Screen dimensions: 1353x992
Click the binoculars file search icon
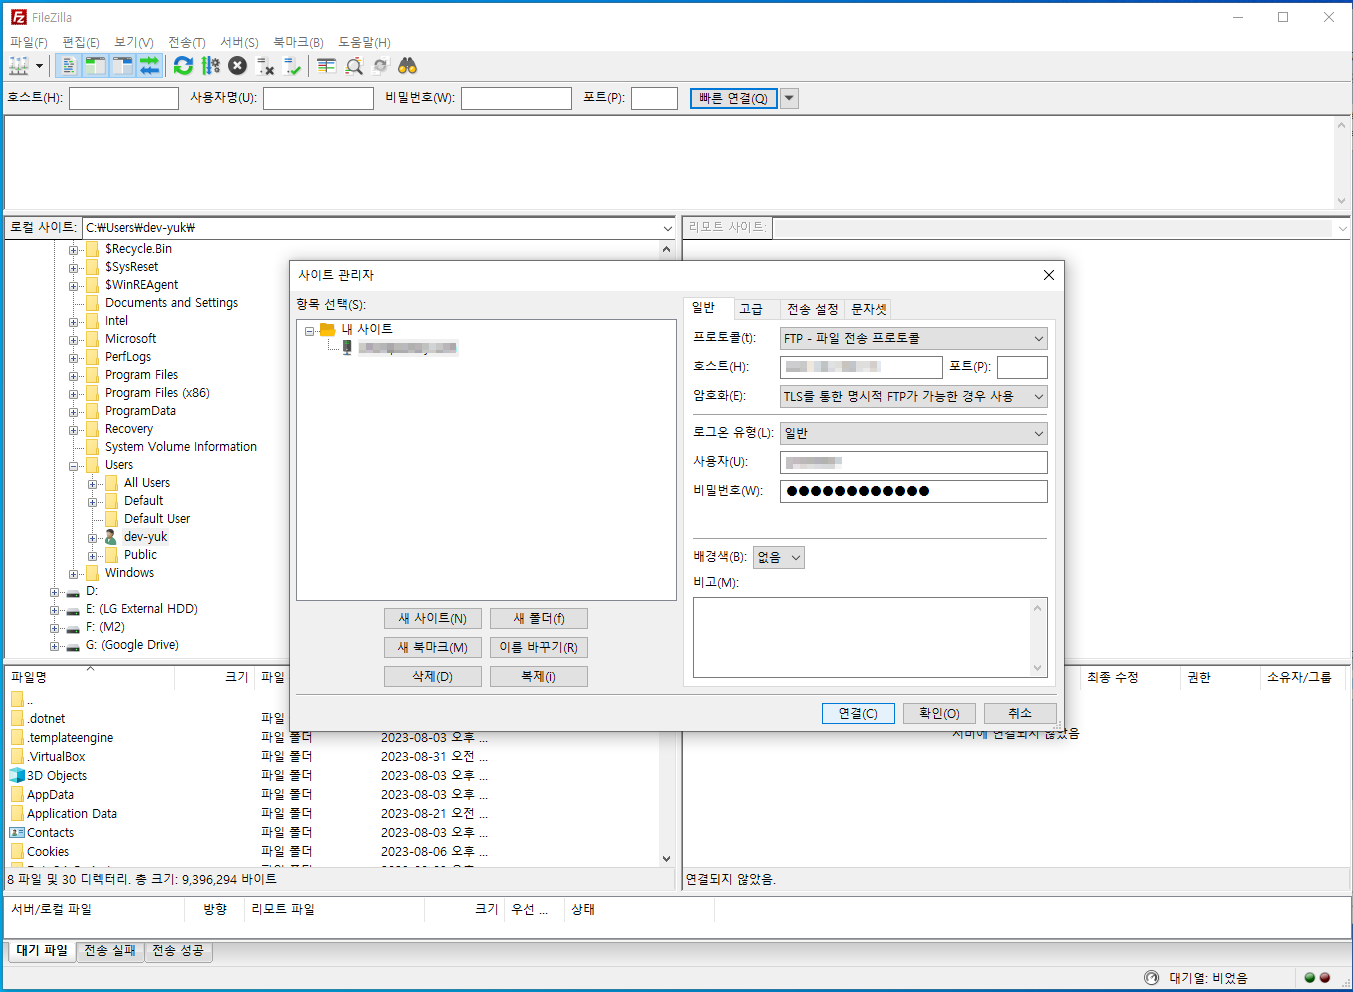tap(407, 66)
